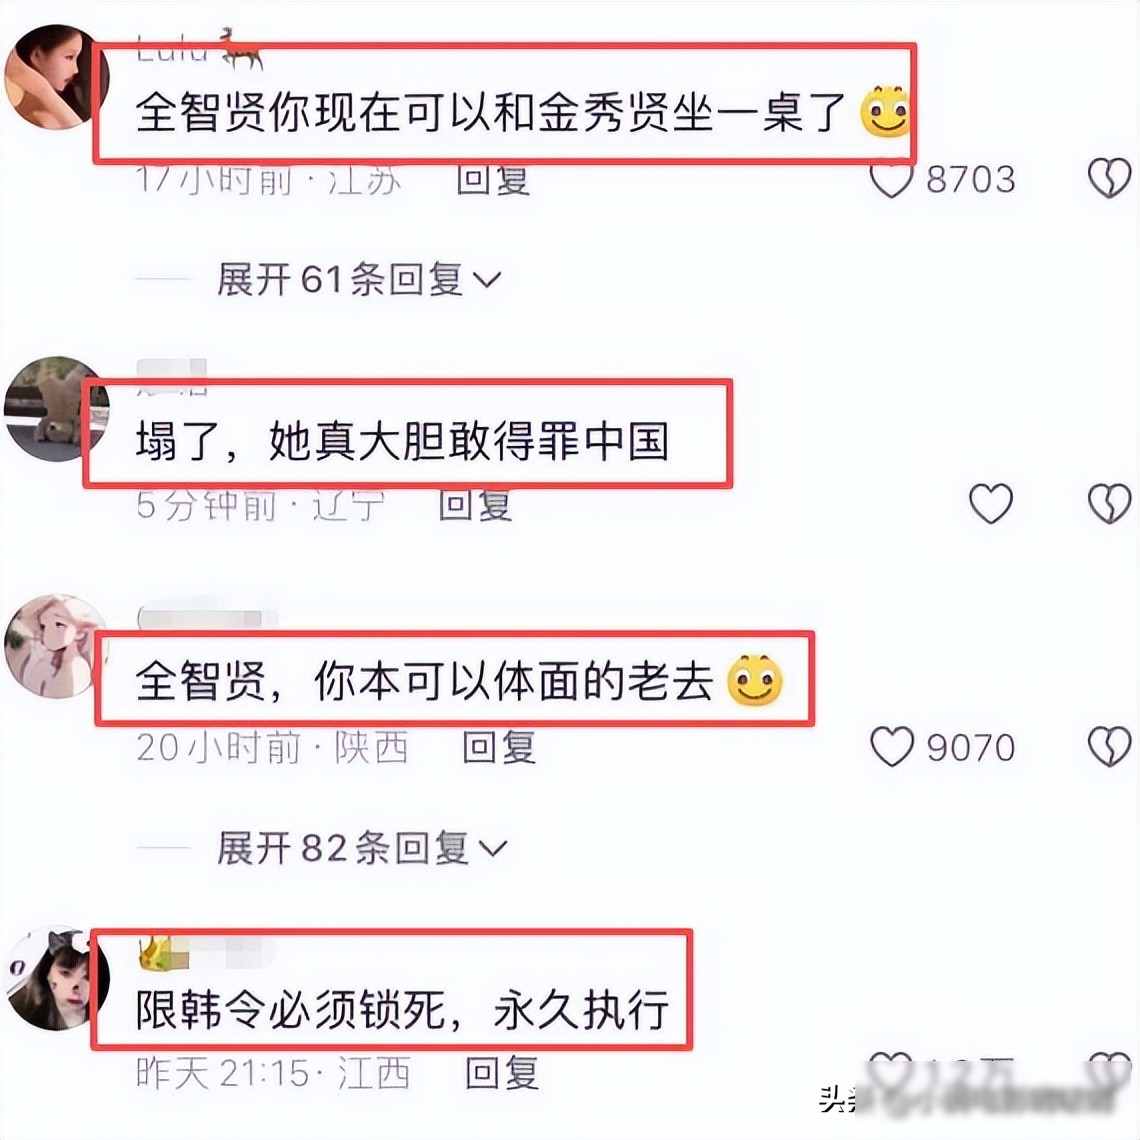This screenshot has height=1140, width=1140.
Task: Tap the Lulu username with deer emoji
Action: pos(199,49)
